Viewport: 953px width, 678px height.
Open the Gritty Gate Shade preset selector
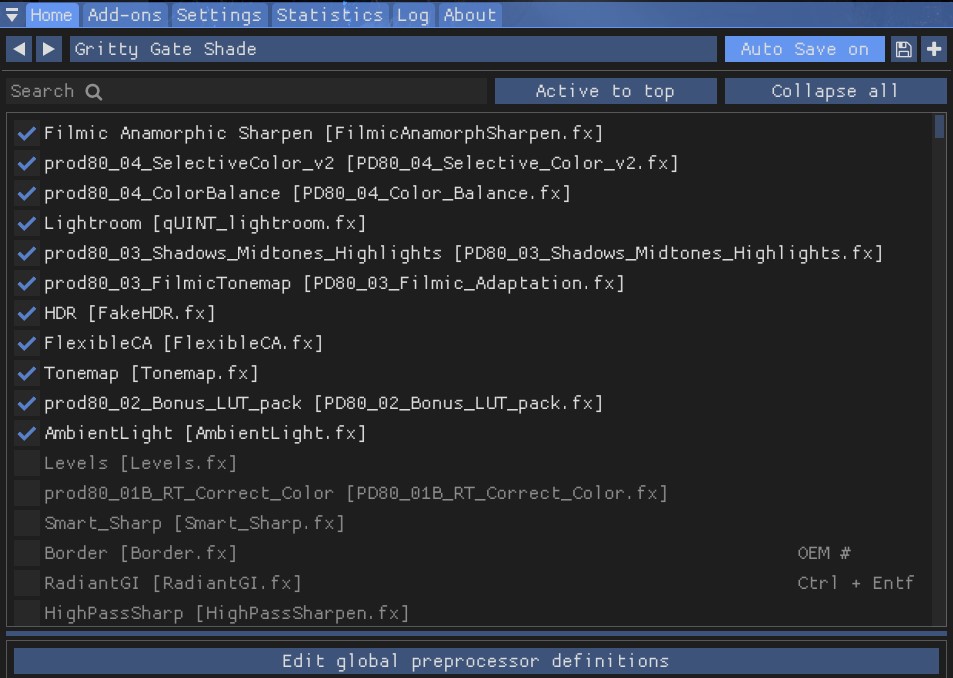click(x=393, y=49)
